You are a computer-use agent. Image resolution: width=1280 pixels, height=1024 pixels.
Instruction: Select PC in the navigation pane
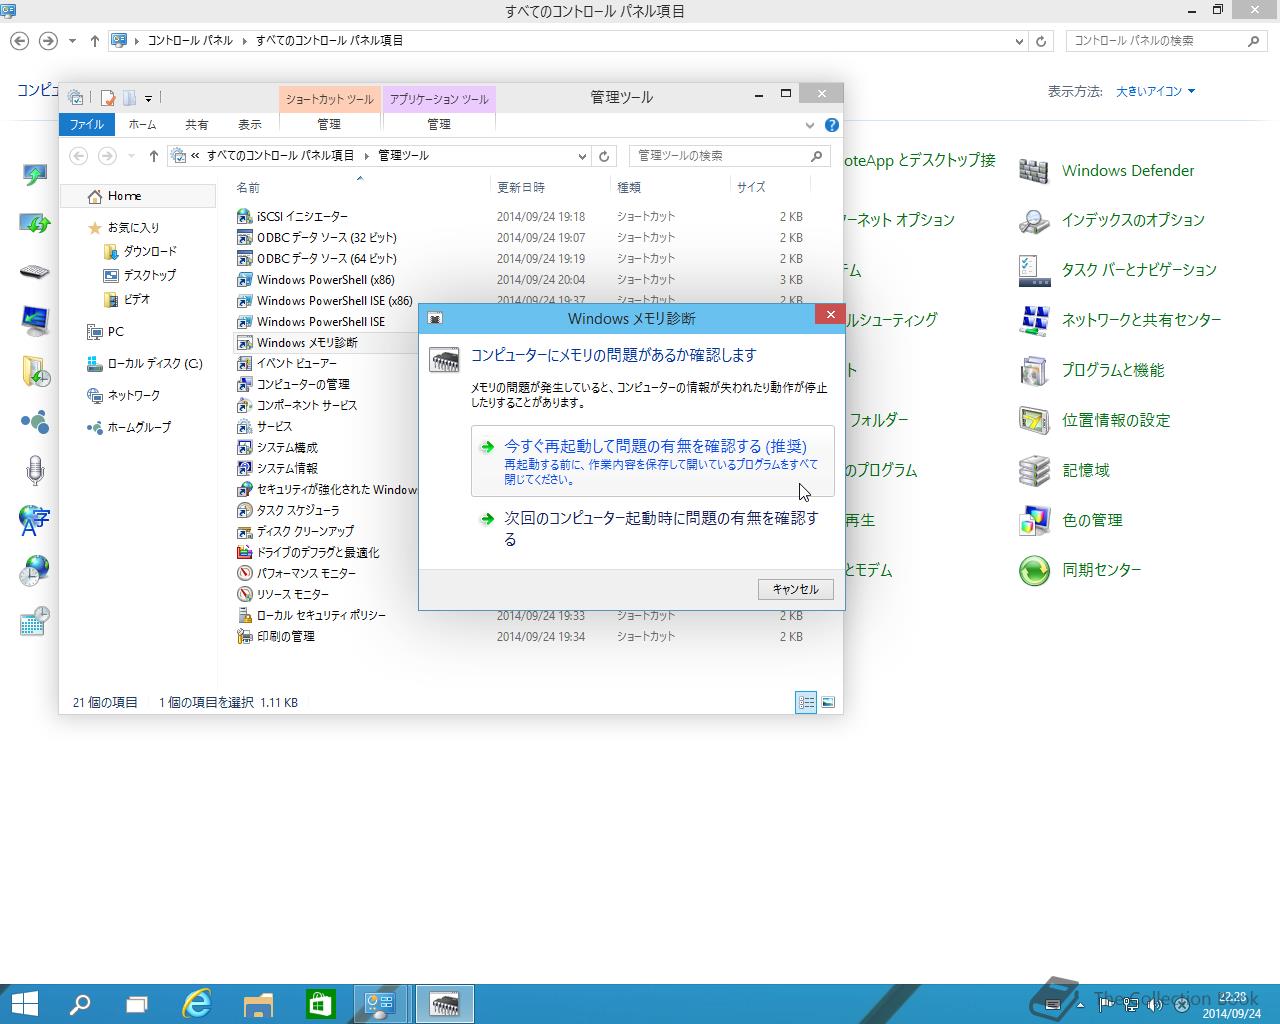tap(115, 332)
